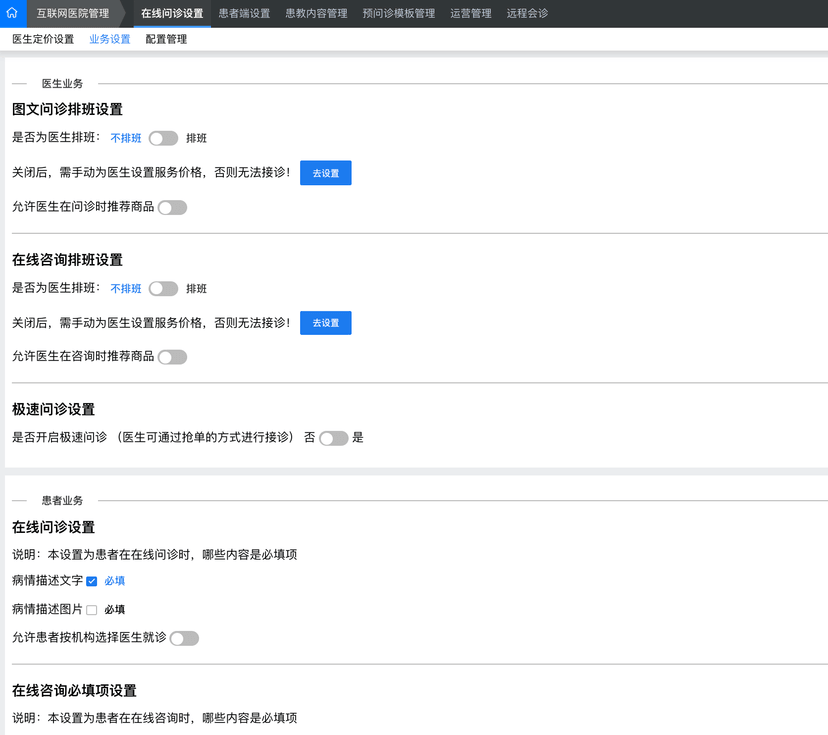
Task: Click the 医生业务 section divider label
Action: click(62, 83)
